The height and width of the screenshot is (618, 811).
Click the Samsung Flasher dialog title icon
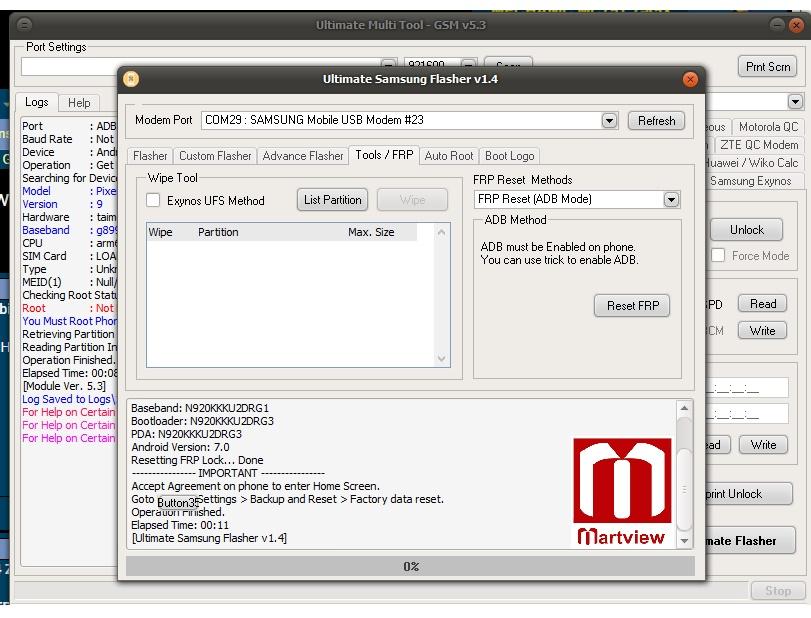tap(131, 79)
